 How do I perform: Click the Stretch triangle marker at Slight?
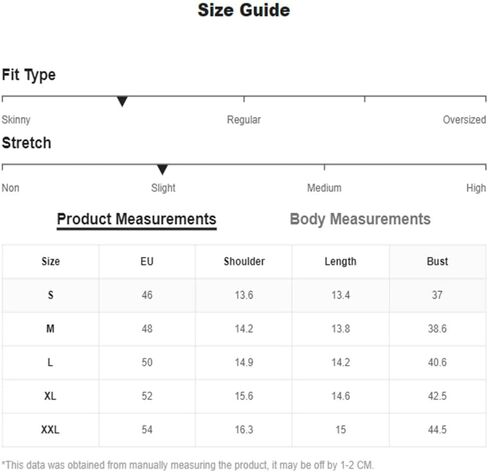point(162,169)
